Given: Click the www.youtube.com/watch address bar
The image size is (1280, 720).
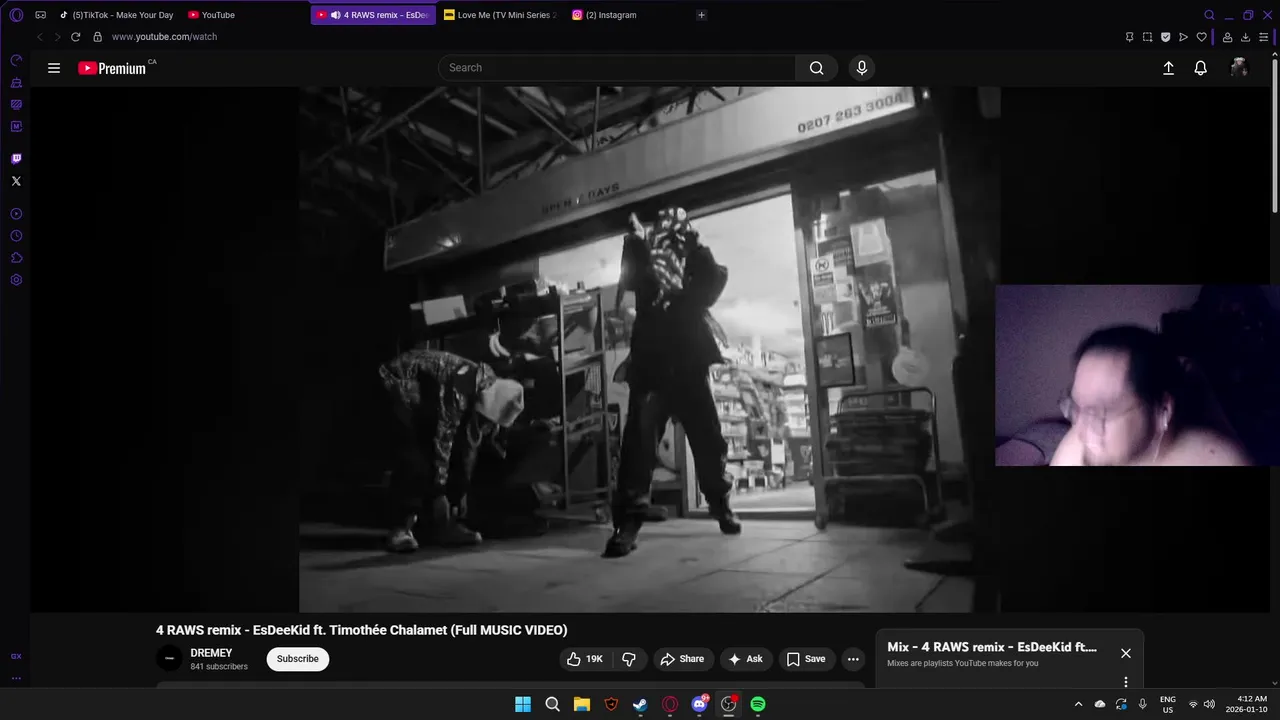Looking at the screenshot, I should point(164,37).
